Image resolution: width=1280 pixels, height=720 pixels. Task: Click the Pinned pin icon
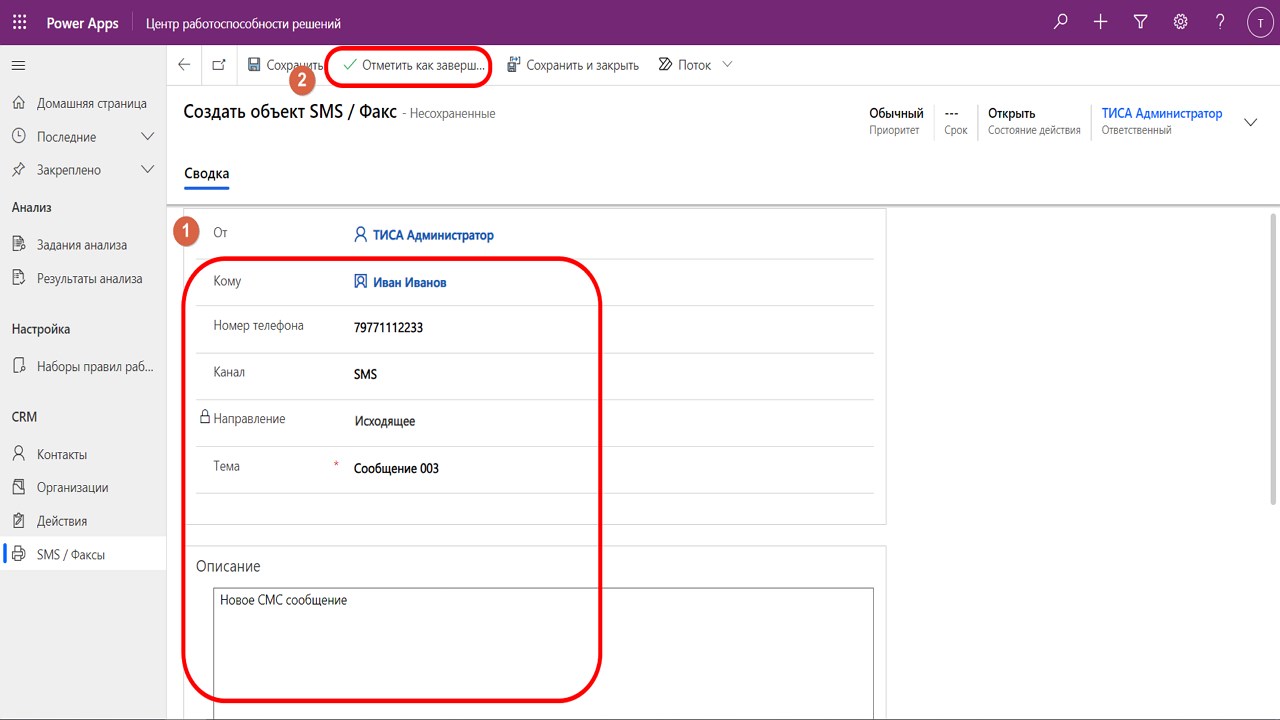[x=18, y=170]
